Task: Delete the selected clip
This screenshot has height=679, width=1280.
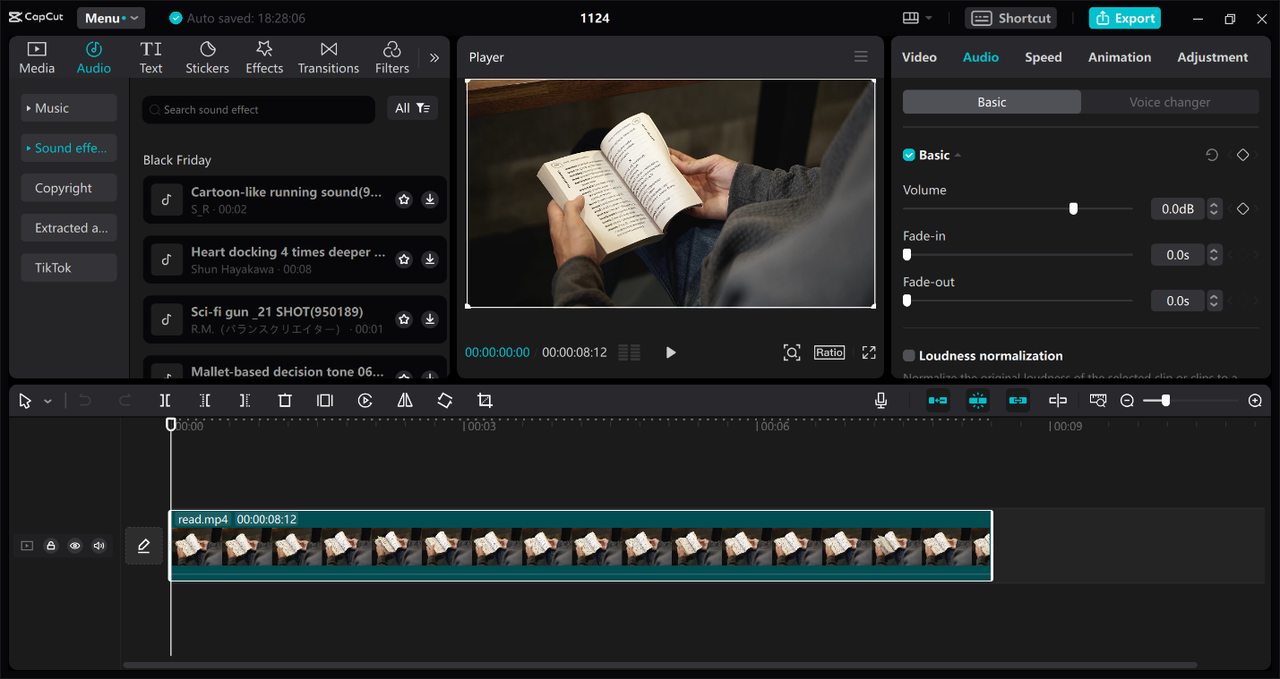Action: click(x=285, y=400)
